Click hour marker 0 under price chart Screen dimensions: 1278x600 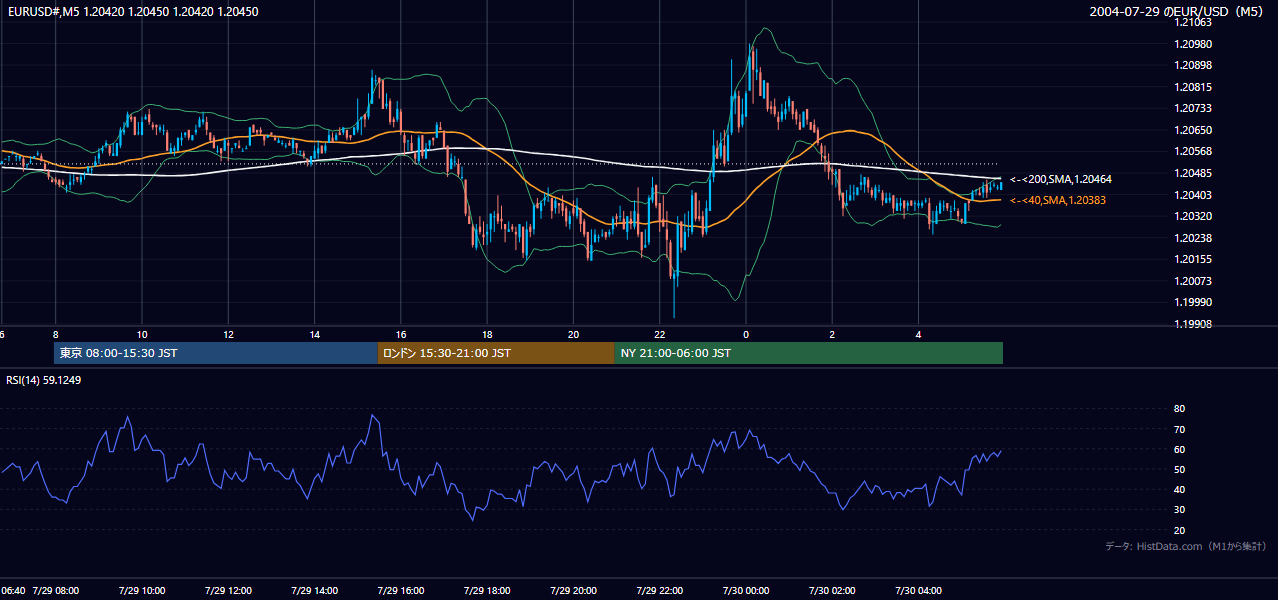coord(746,334)
